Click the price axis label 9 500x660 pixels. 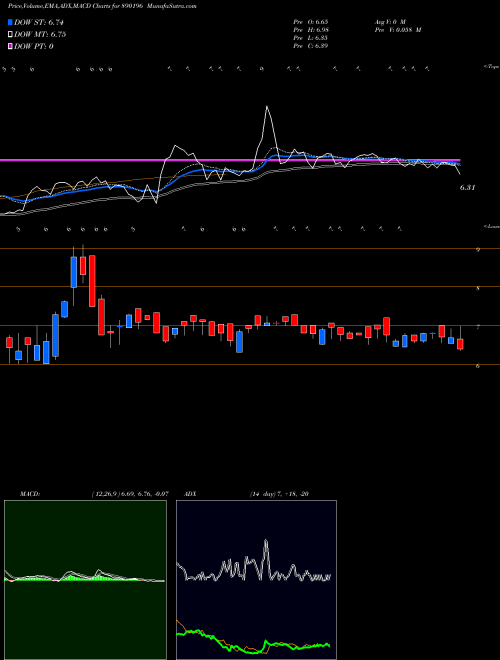pyautogui.click(x=478, y=250)
